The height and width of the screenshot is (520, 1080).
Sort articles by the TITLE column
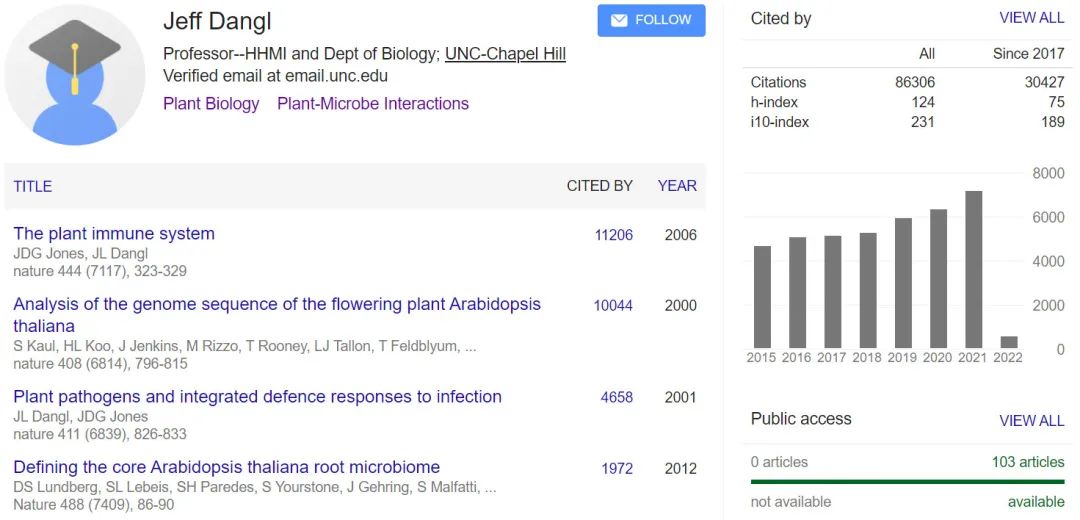click(x=33, y=186)
